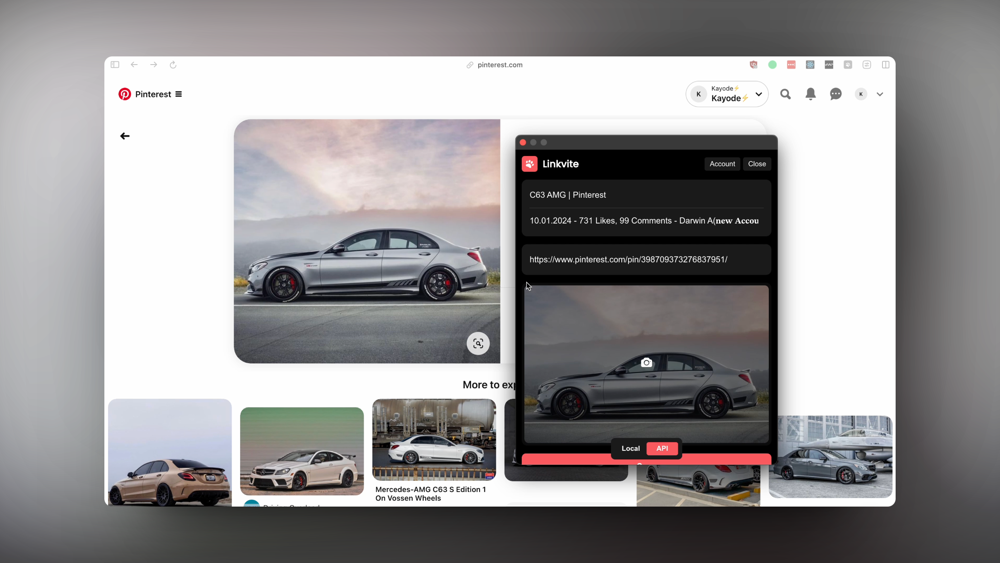
Task: Open Pinterest messages chat bubble
Action: click(x=835, y=94)
